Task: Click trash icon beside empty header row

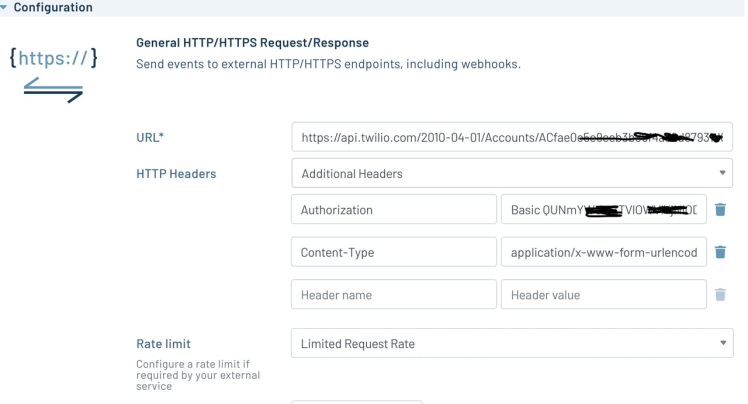Action: (720, 294)
